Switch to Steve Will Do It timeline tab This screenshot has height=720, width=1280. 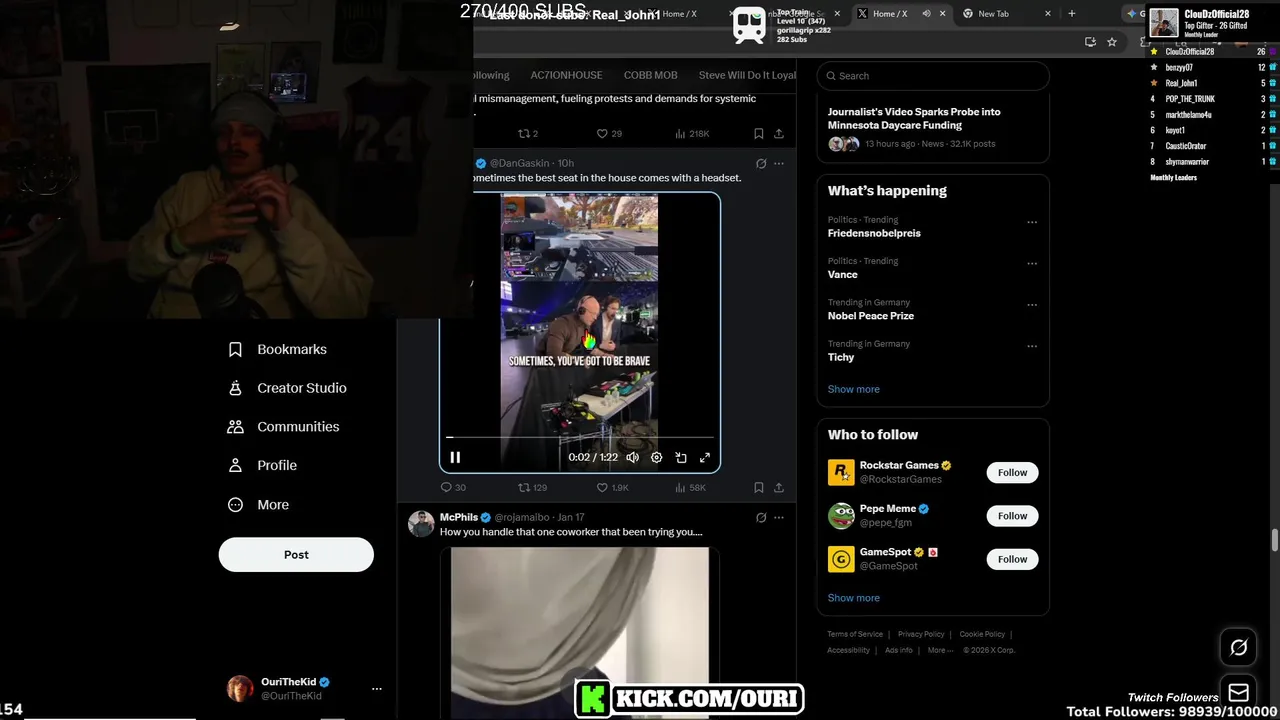[x=747, y=75]
